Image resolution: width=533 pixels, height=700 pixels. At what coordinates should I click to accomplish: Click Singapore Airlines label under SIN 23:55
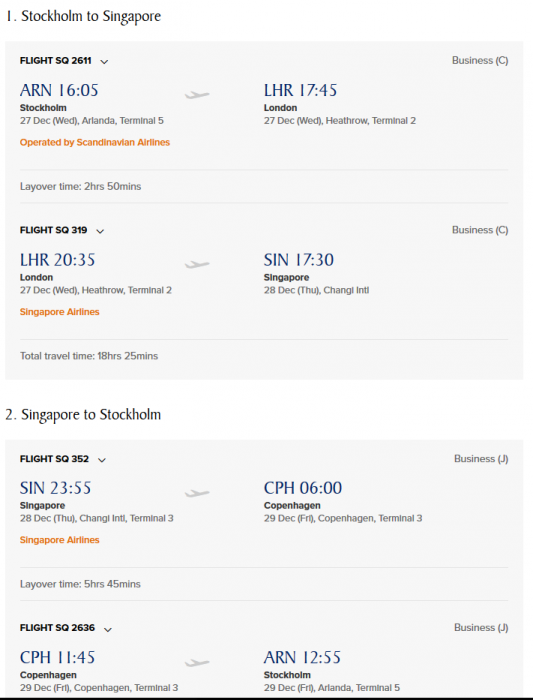[x=59, y=540]
